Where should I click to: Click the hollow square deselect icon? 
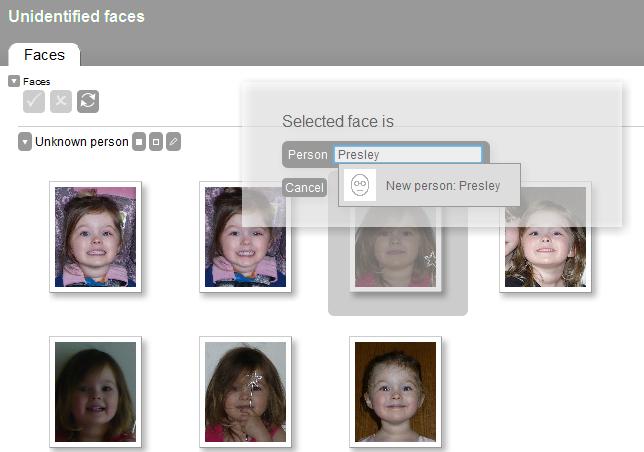click(x=156, y=142)
